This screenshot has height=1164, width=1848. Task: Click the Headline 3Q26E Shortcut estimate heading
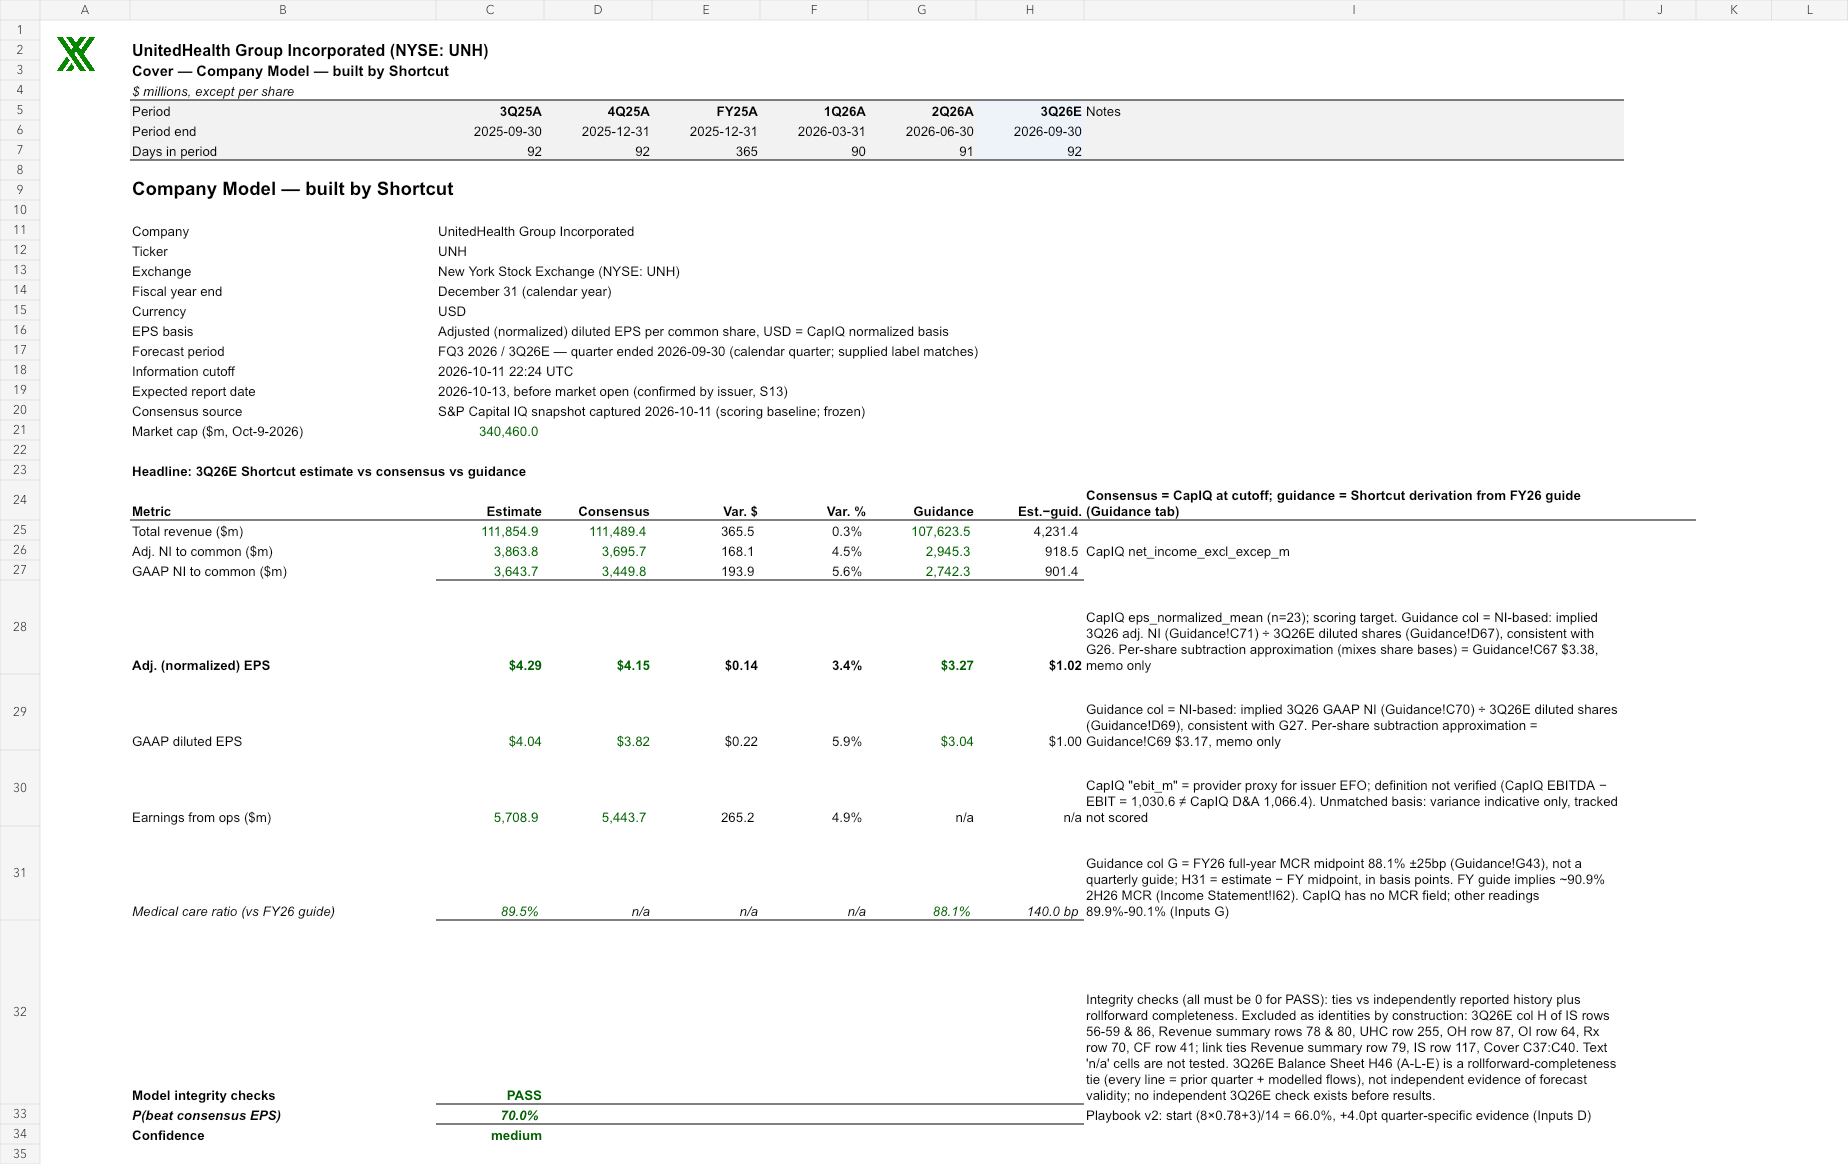[x=329, y=472]
